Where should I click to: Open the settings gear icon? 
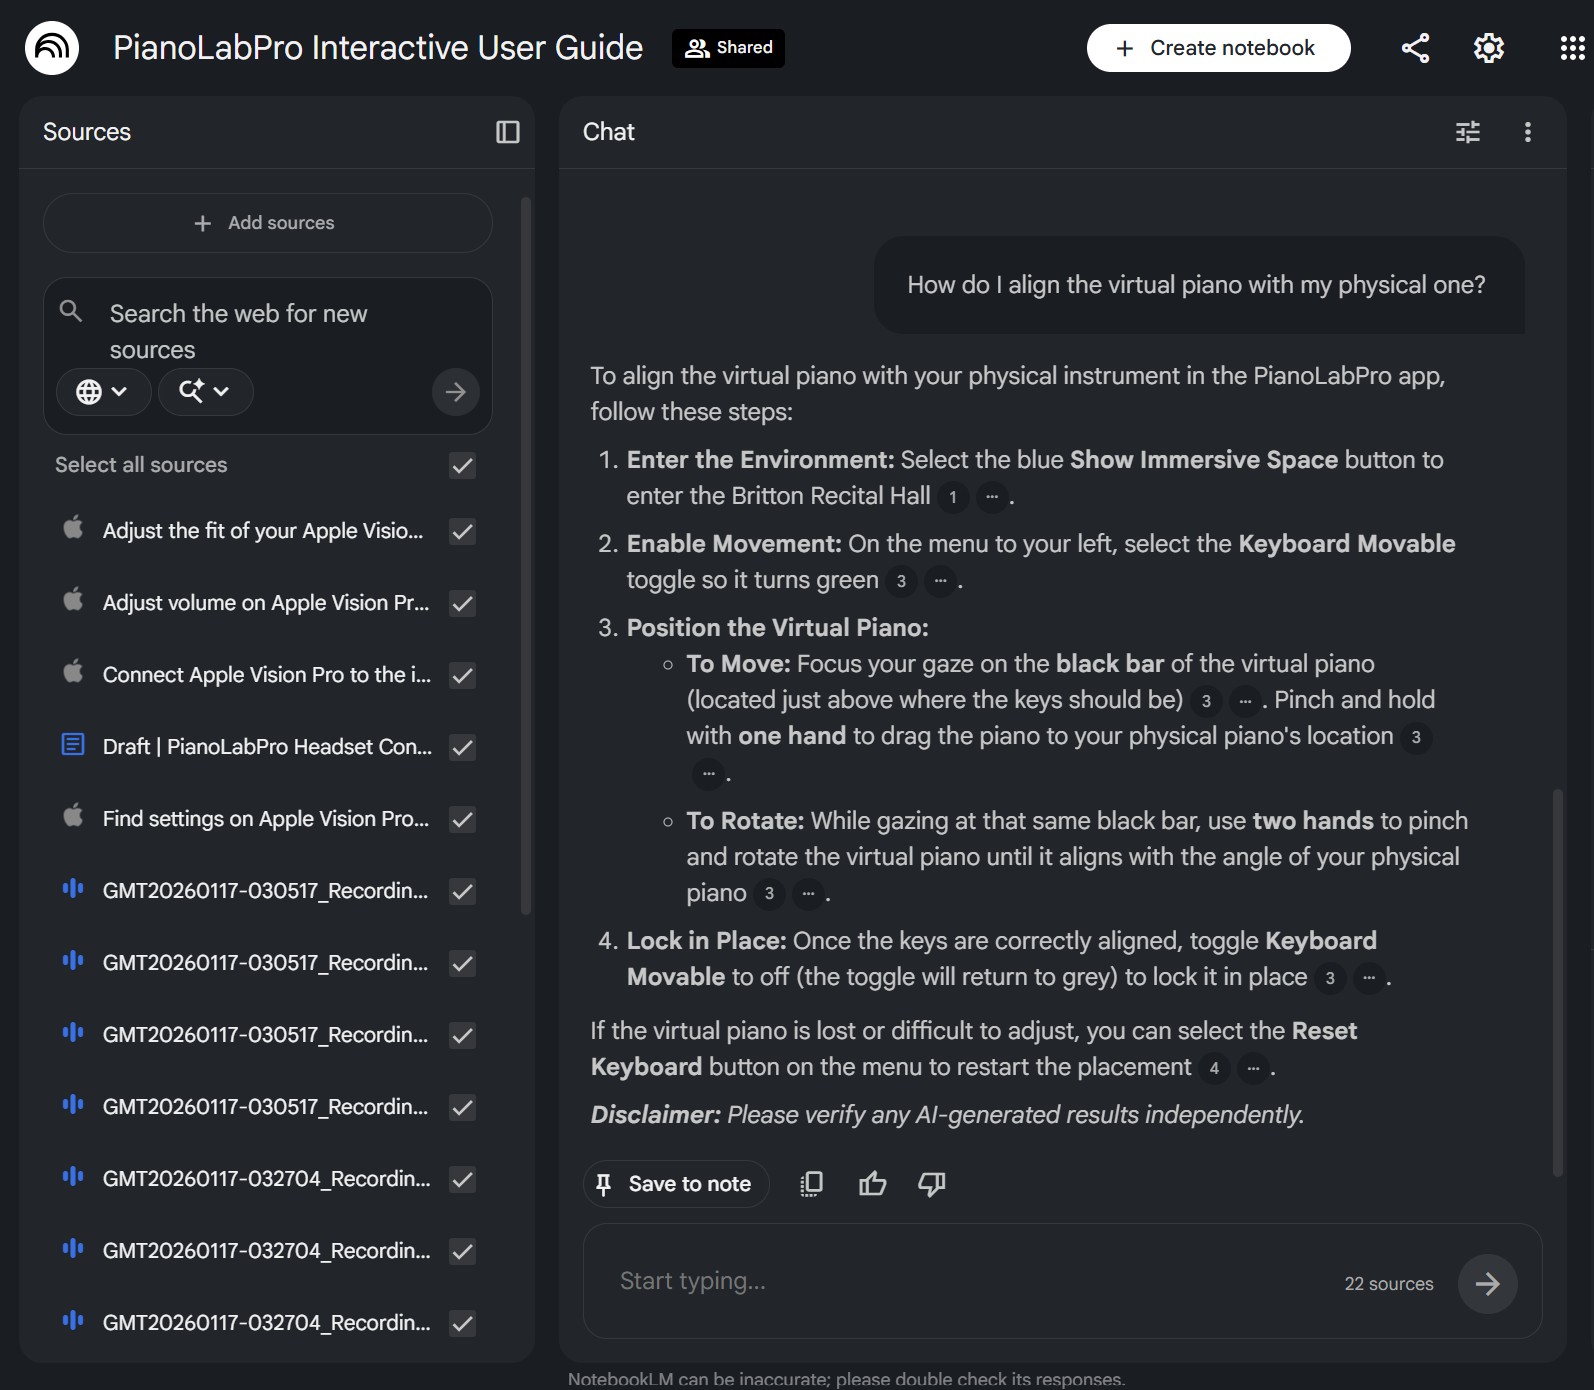point(1489,48)
